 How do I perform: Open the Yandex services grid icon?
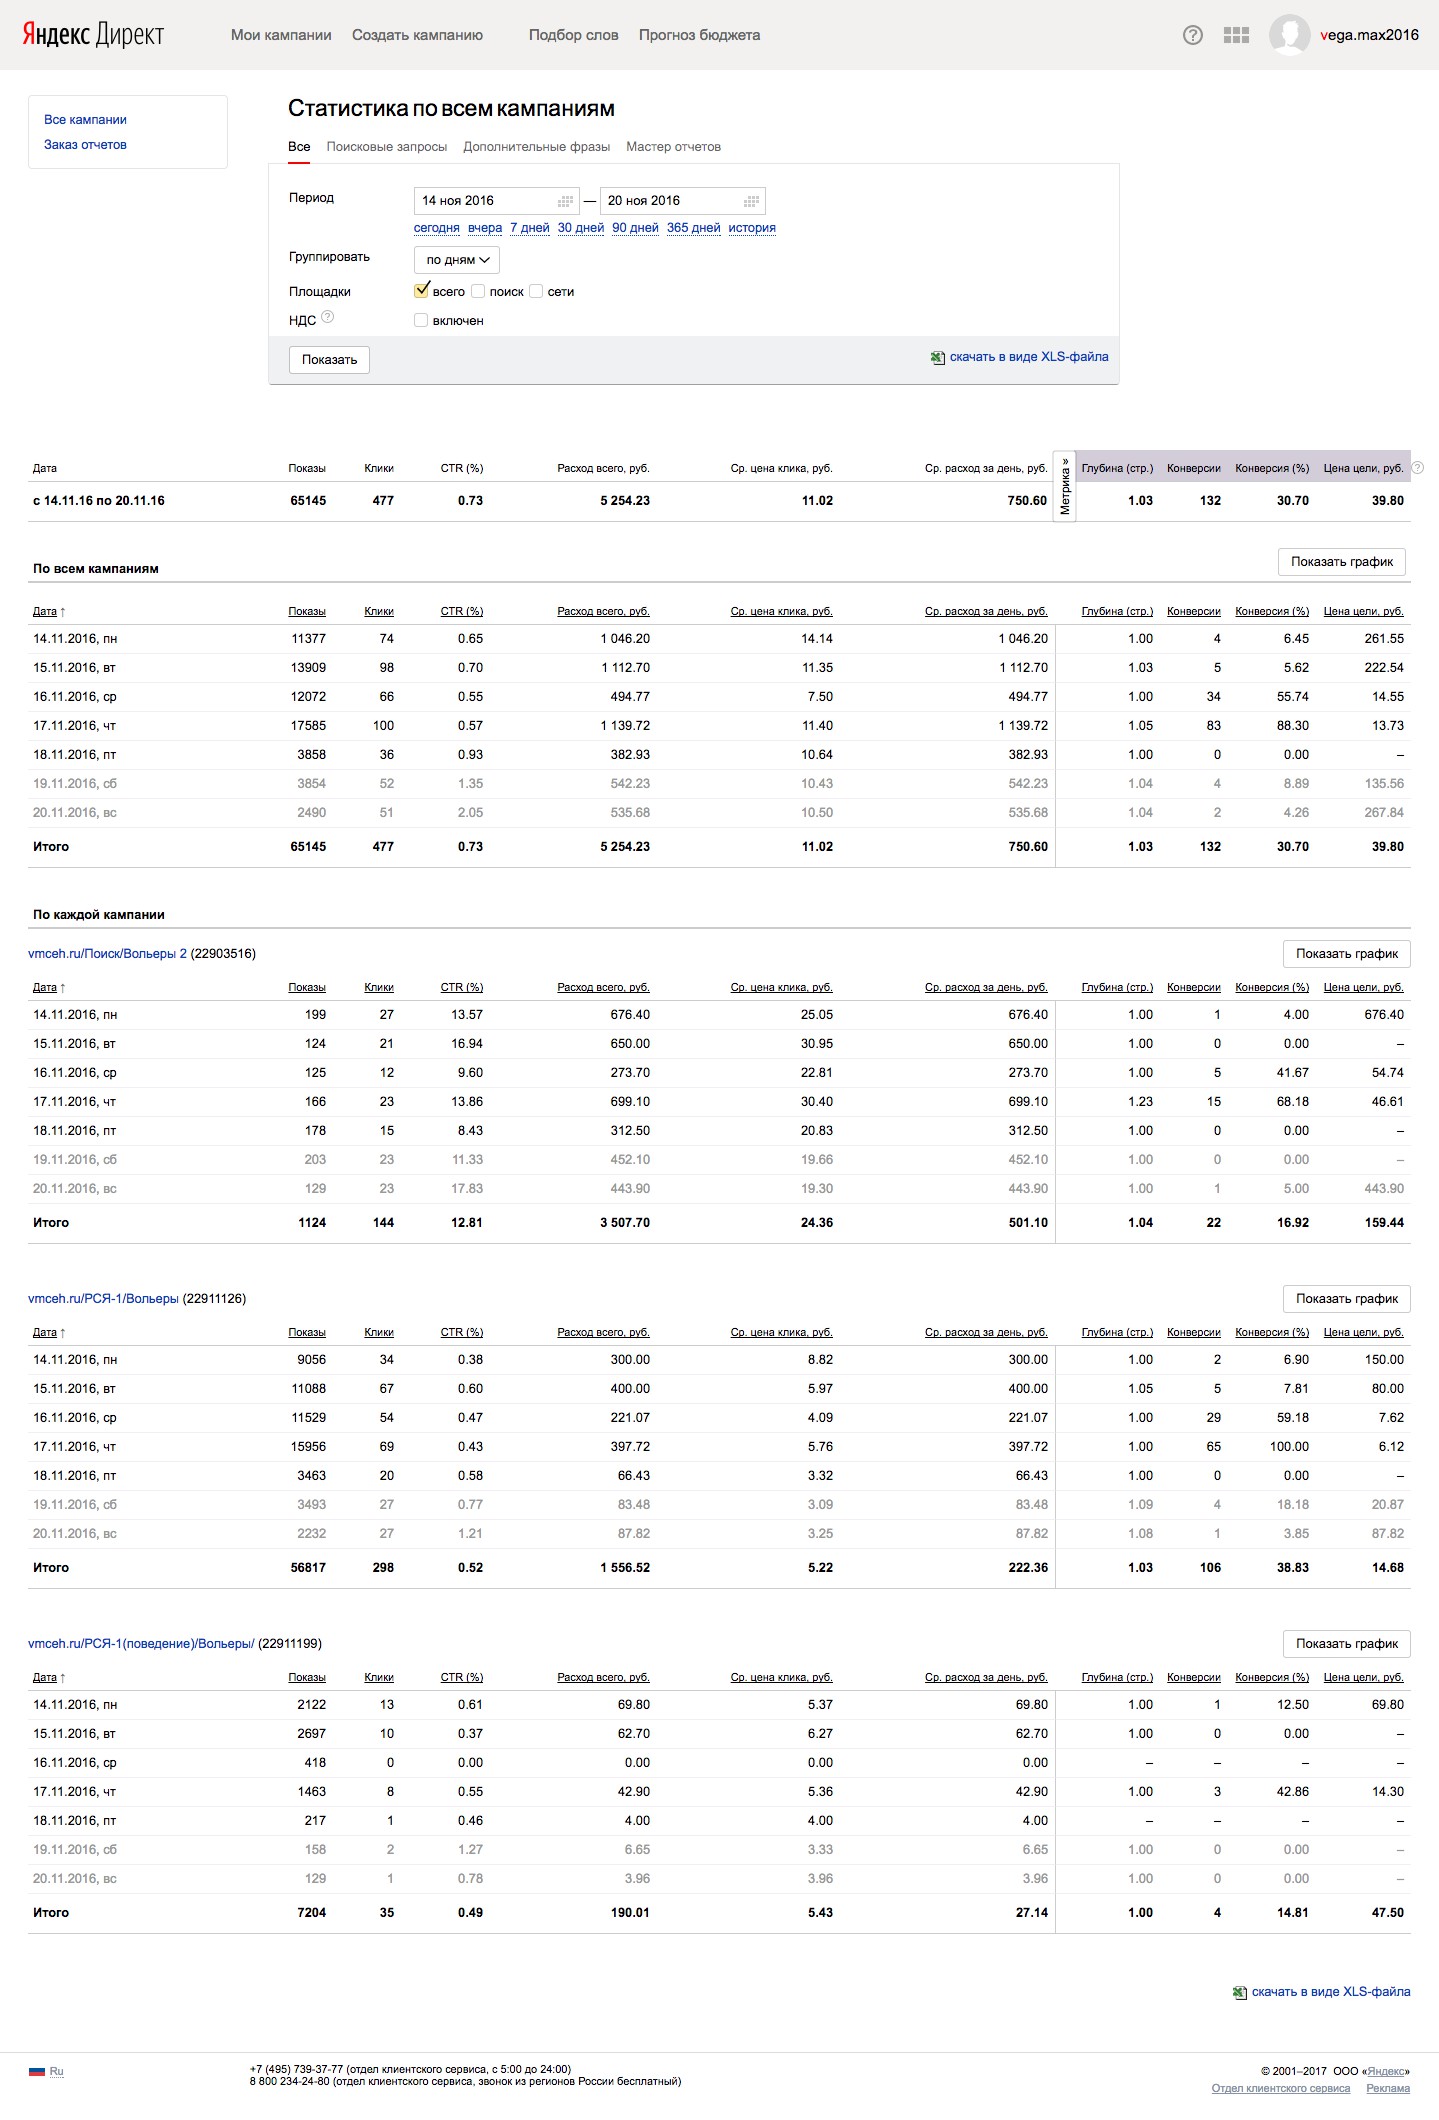point(1236,35)
